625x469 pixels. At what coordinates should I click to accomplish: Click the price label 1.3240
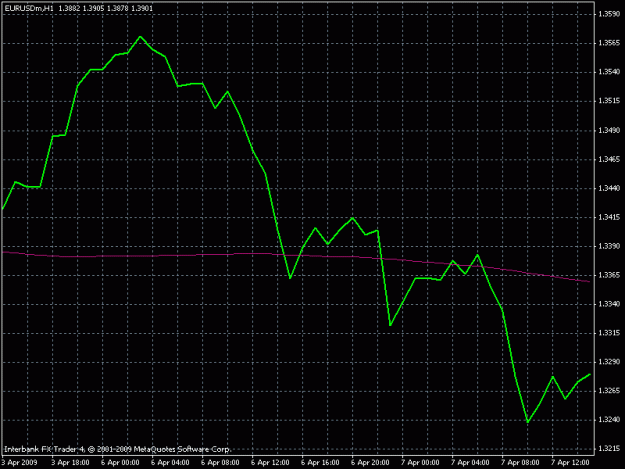point(609,420)
